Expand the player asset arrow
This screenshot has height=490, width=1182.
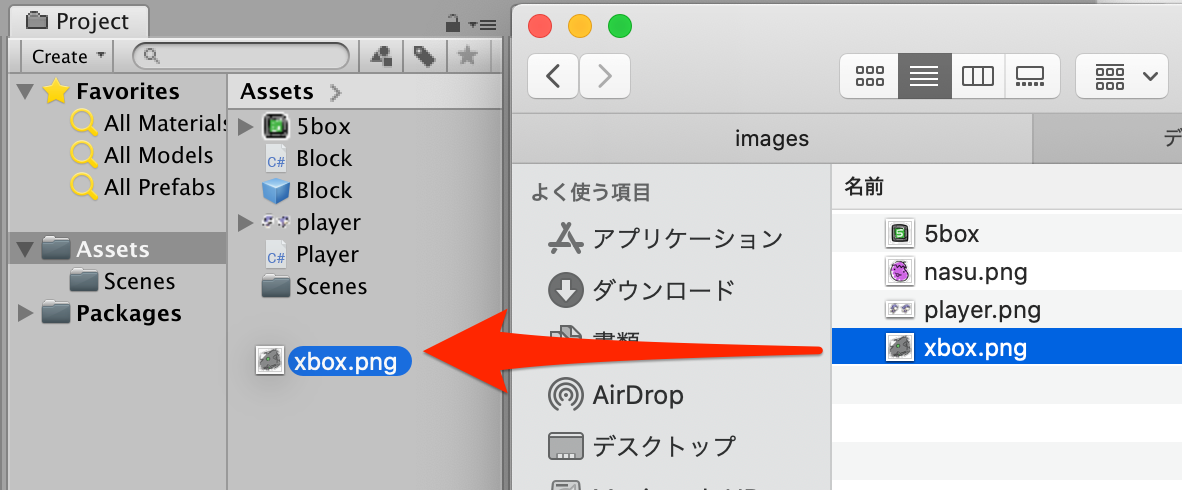(246, 223)
